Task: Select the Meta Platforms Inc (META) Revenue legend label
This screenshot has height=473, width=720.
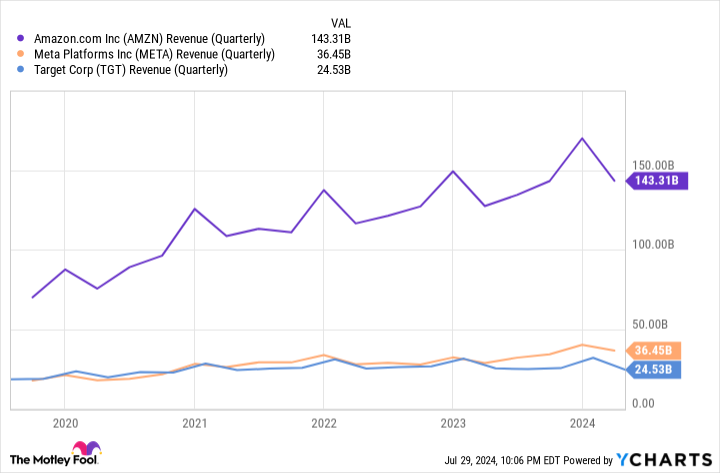Action: coord(154,55)
